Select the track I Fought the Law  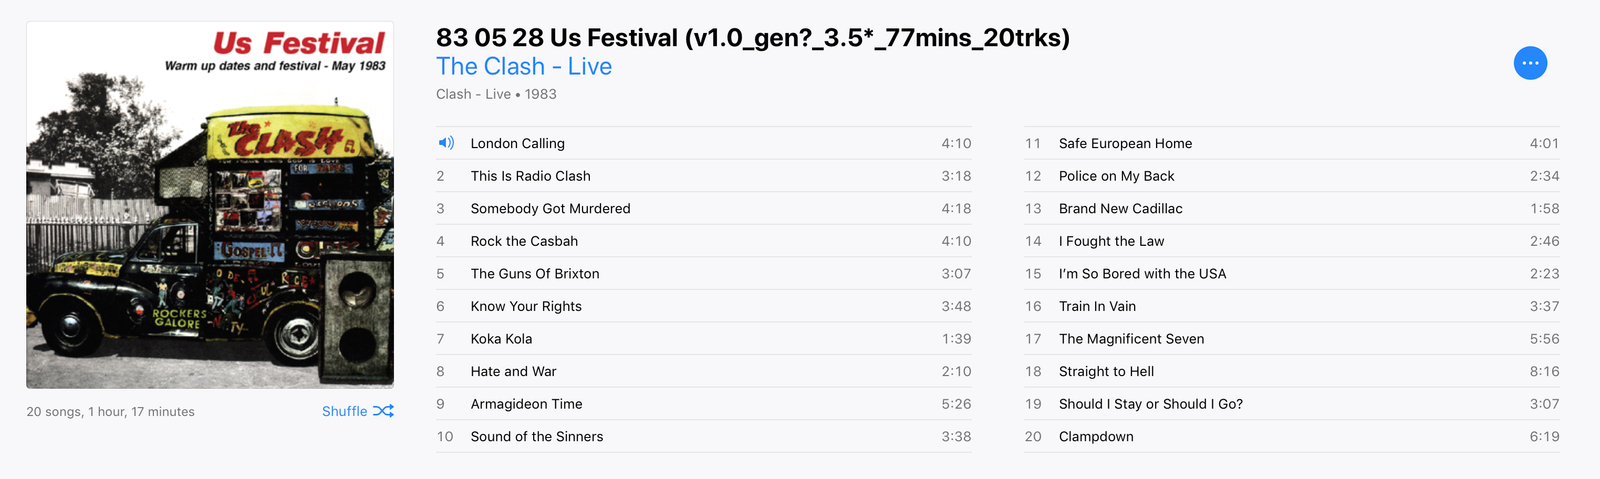tap(1111, 241)
